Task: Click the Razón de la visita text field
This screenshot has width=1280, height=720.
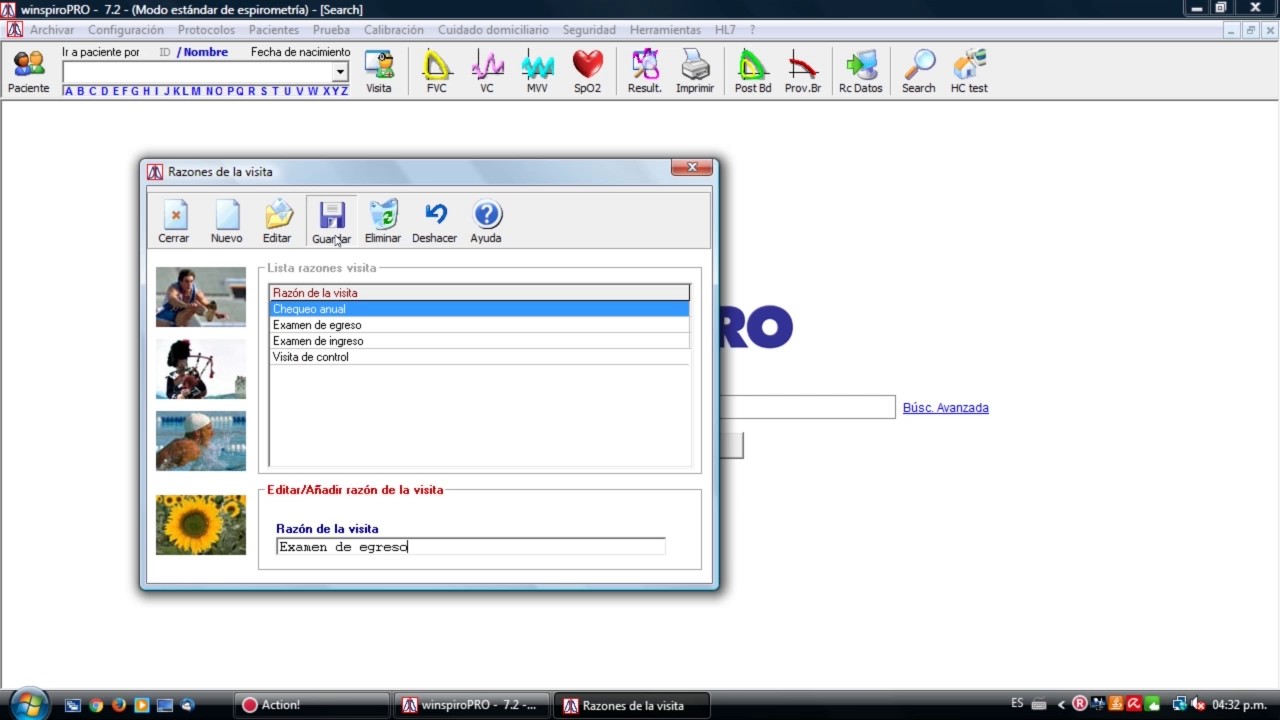Action: (x=471, y=547)
